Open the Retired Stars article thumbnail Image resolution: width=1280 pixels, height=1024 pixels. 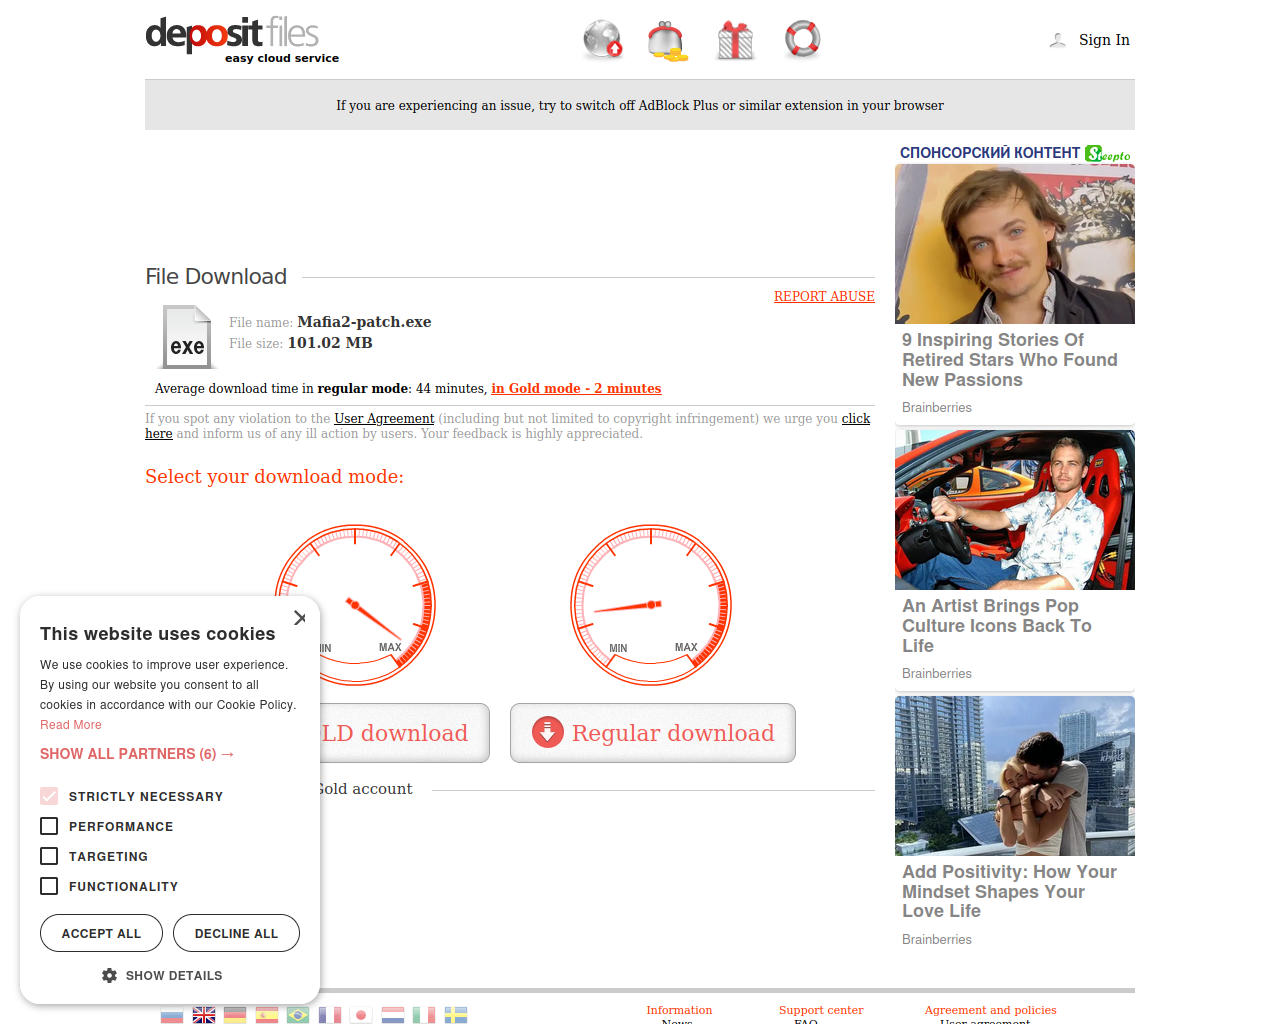click(1015, 244)
